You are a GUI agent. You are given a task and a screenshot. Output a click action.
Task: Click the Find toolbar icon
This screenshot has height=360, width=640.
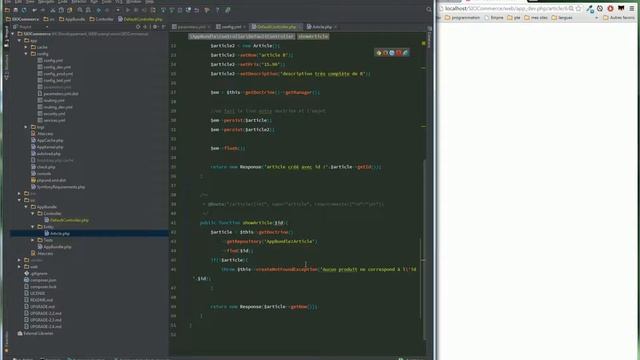click(x=80, y=10)
